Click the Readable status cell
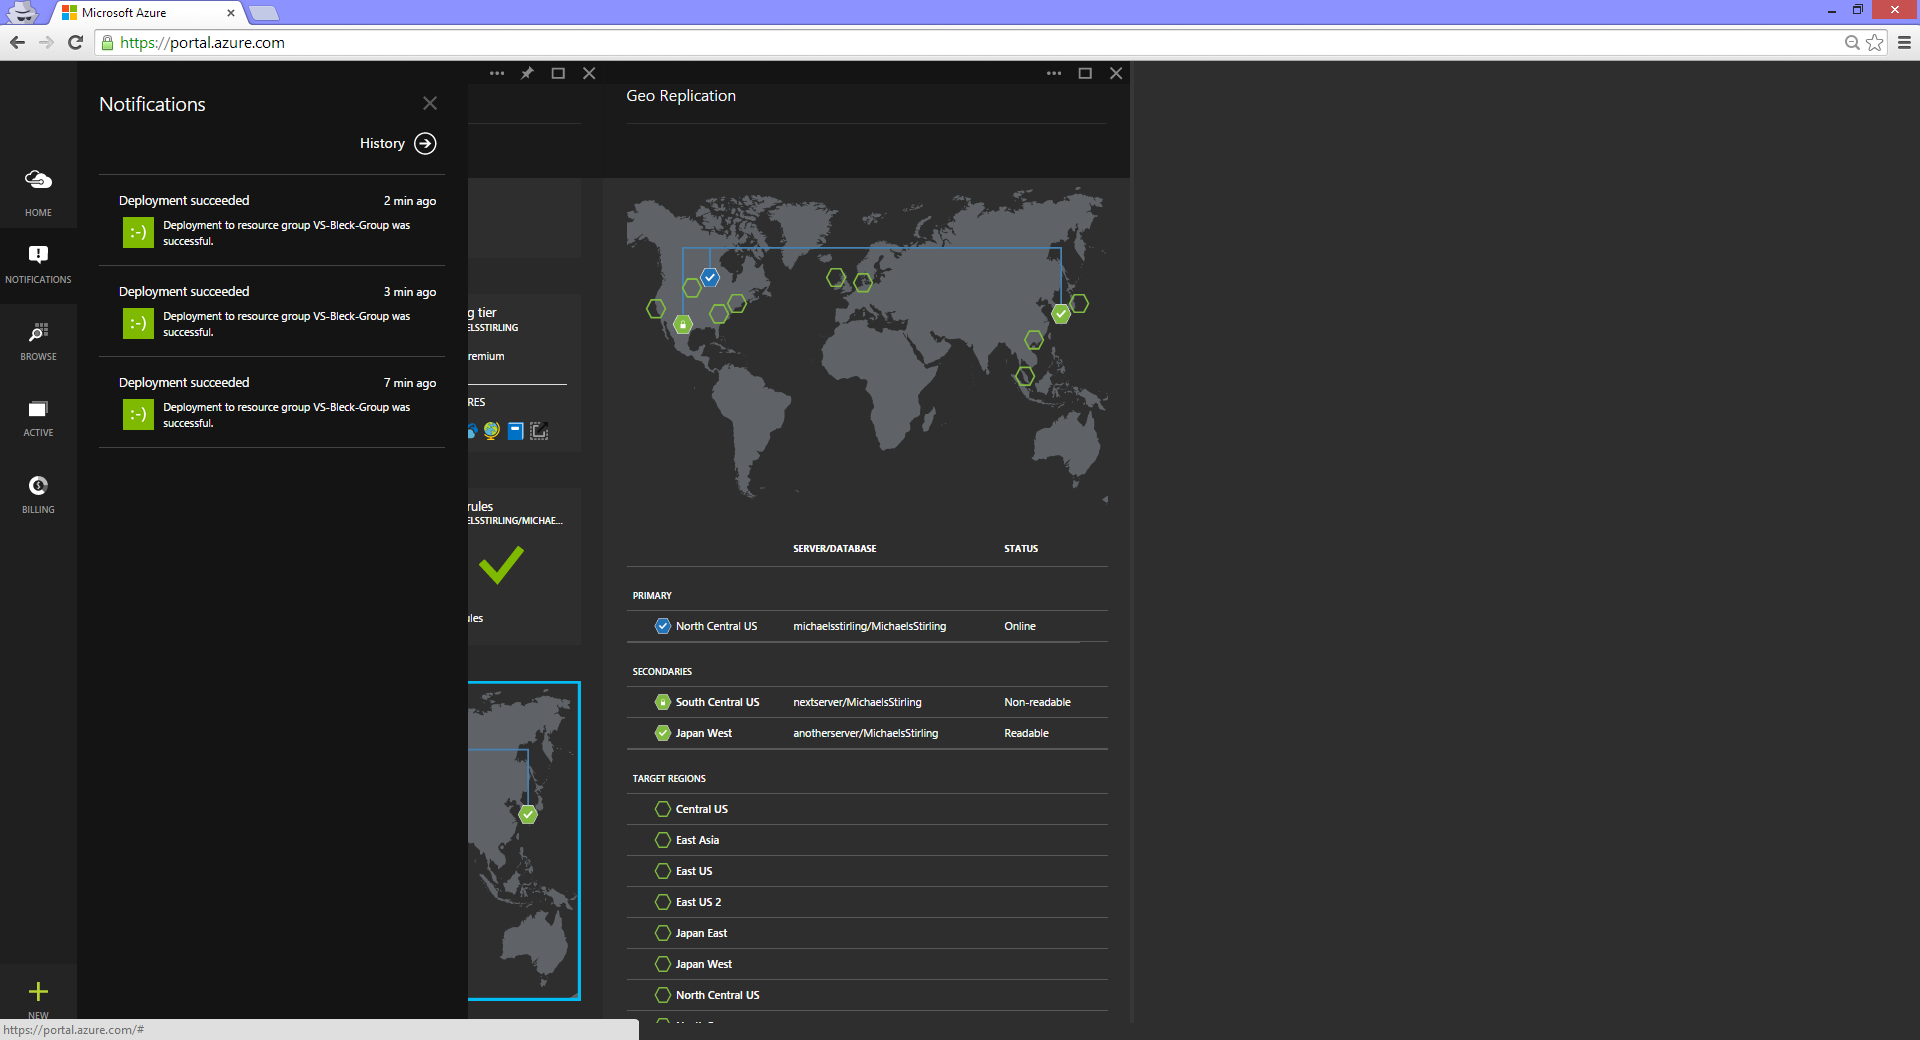Screen dimensions: 1920x1040 [x=1026, y=733]
